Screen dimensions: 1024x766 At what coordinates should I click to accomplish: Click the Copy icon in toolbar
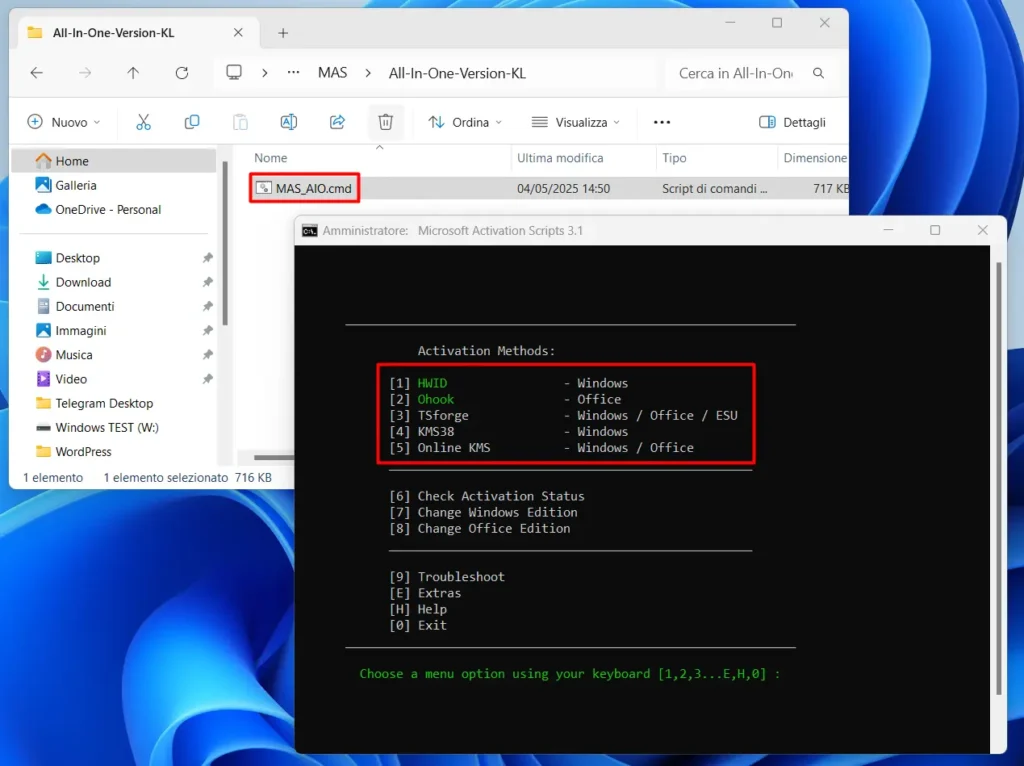(x=192, y=122)
